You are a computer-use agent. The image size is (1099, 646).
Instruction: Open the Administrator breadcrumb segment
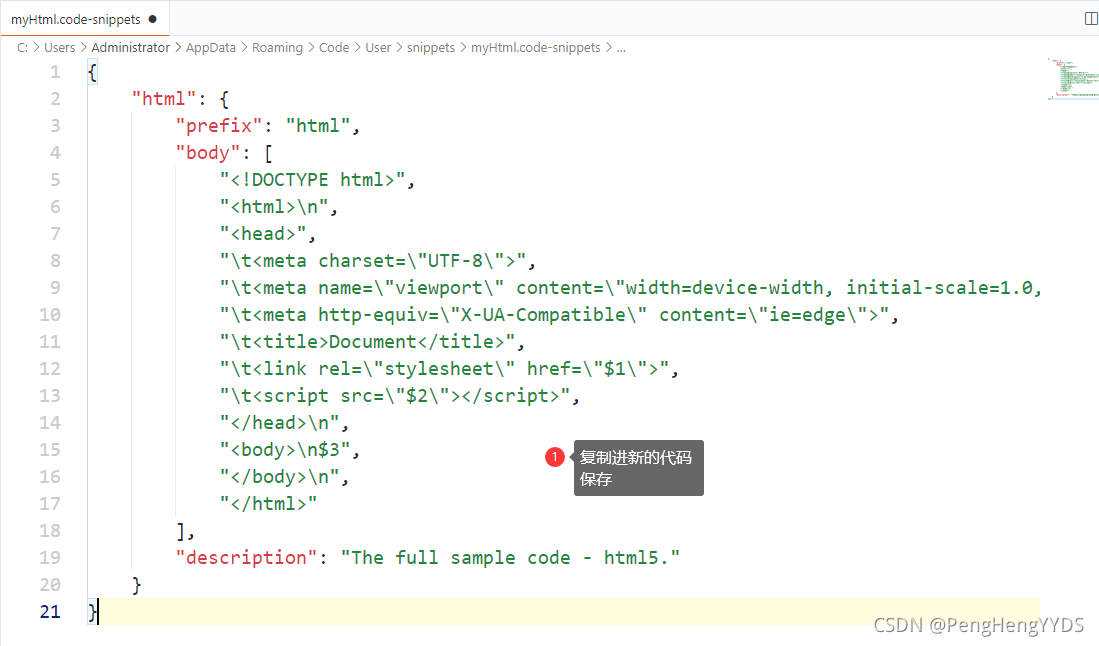(130, 48)
